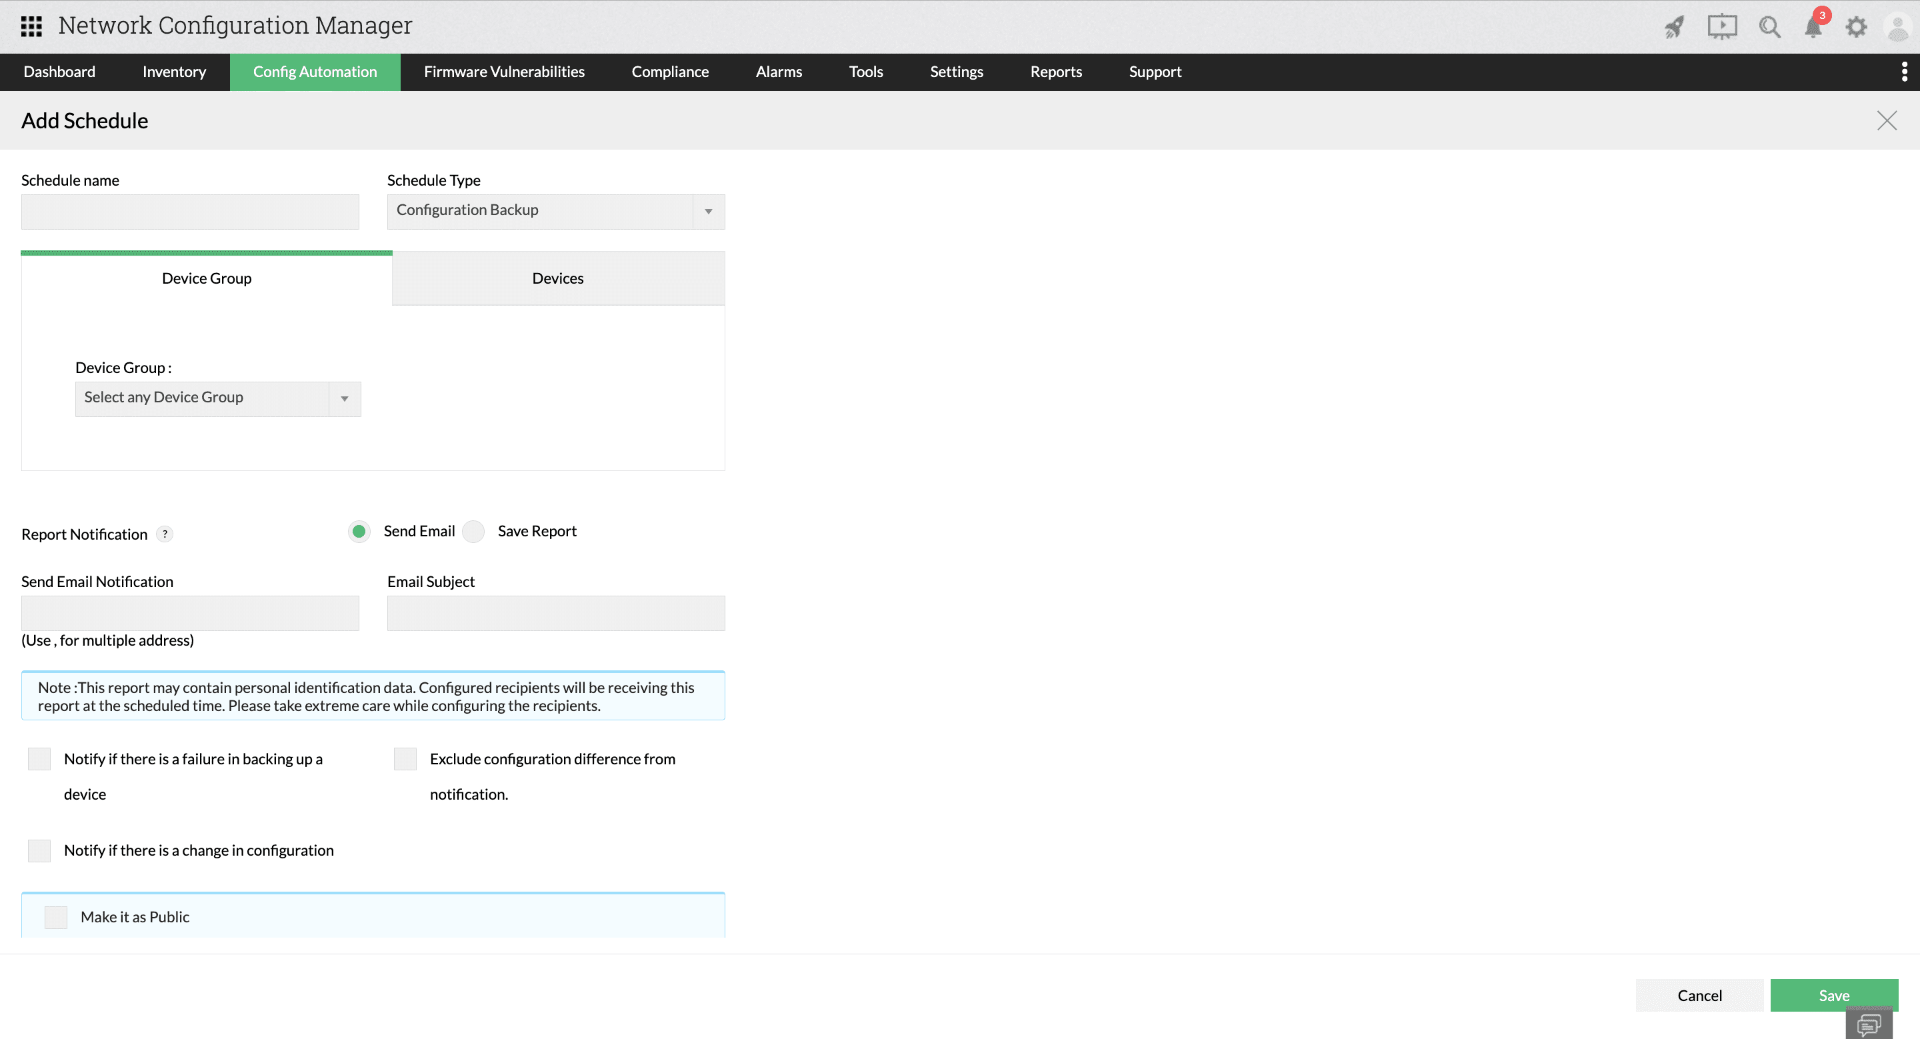This screenshot has height=1039, width=1920.
Task: Switch to the Device Group tab
Action: coord(207,279)
